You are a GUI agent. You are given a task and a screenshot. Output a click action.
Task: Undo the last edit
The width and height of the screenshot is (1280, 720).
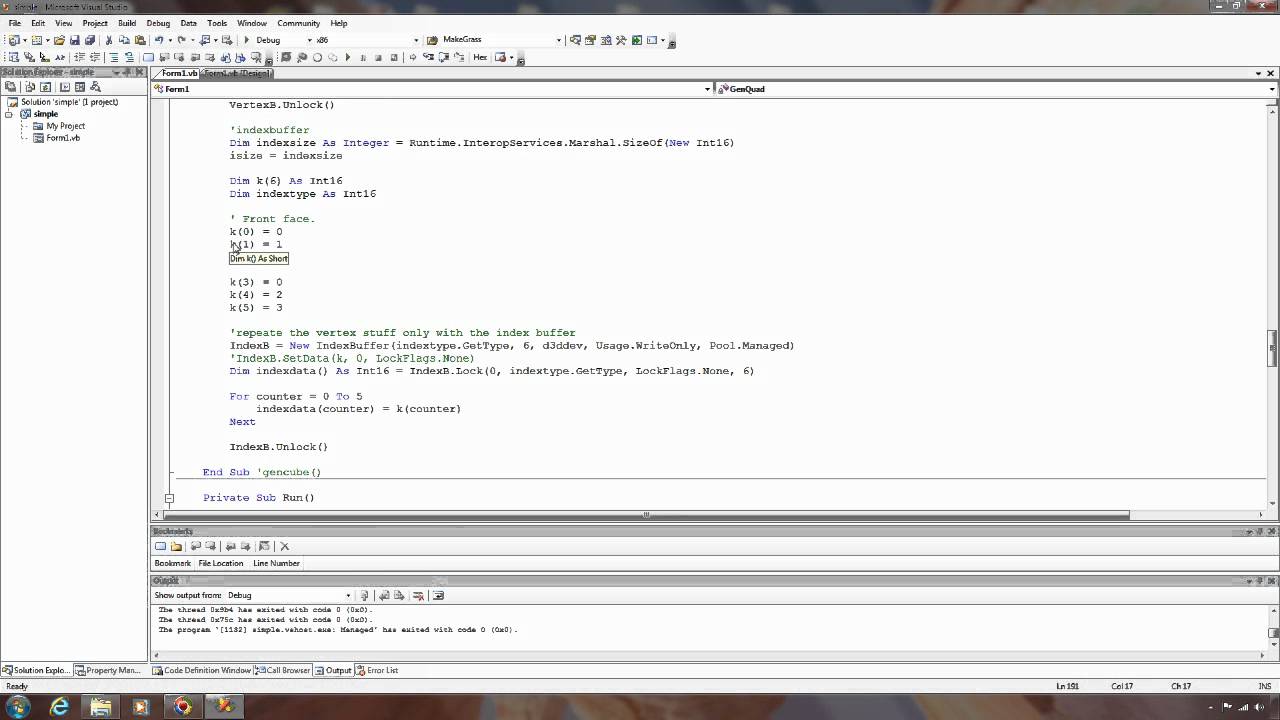pyautogui.click(x=159, y=40)
